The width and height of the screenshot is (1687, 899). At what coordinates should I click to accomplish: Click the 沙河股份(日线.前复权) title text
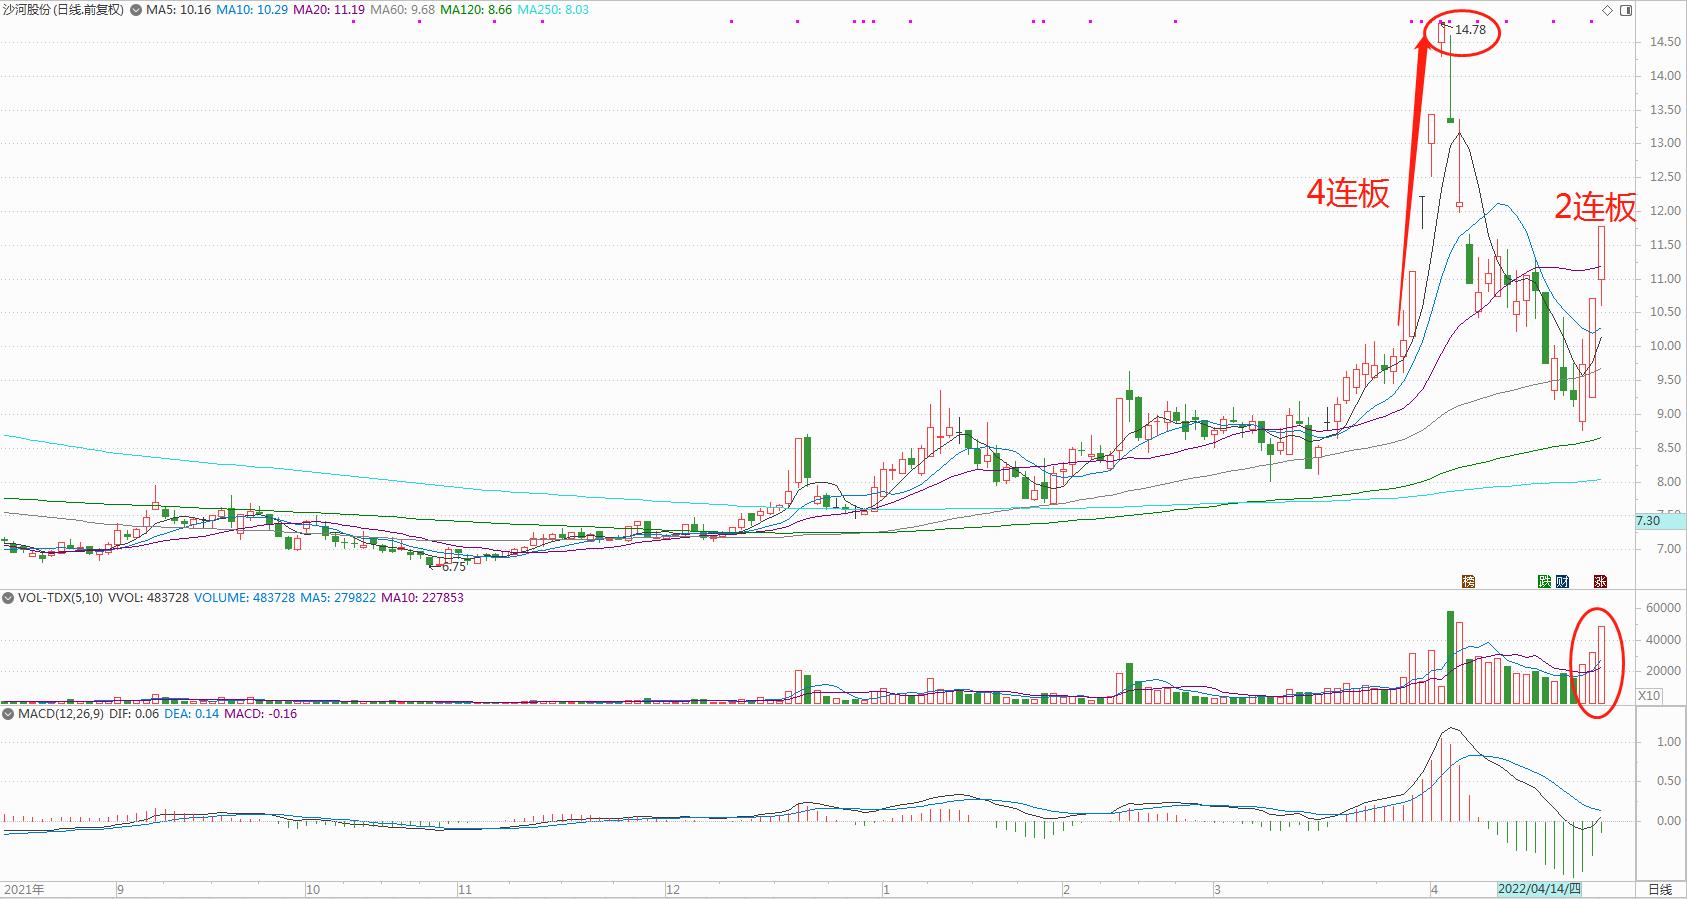62,10
